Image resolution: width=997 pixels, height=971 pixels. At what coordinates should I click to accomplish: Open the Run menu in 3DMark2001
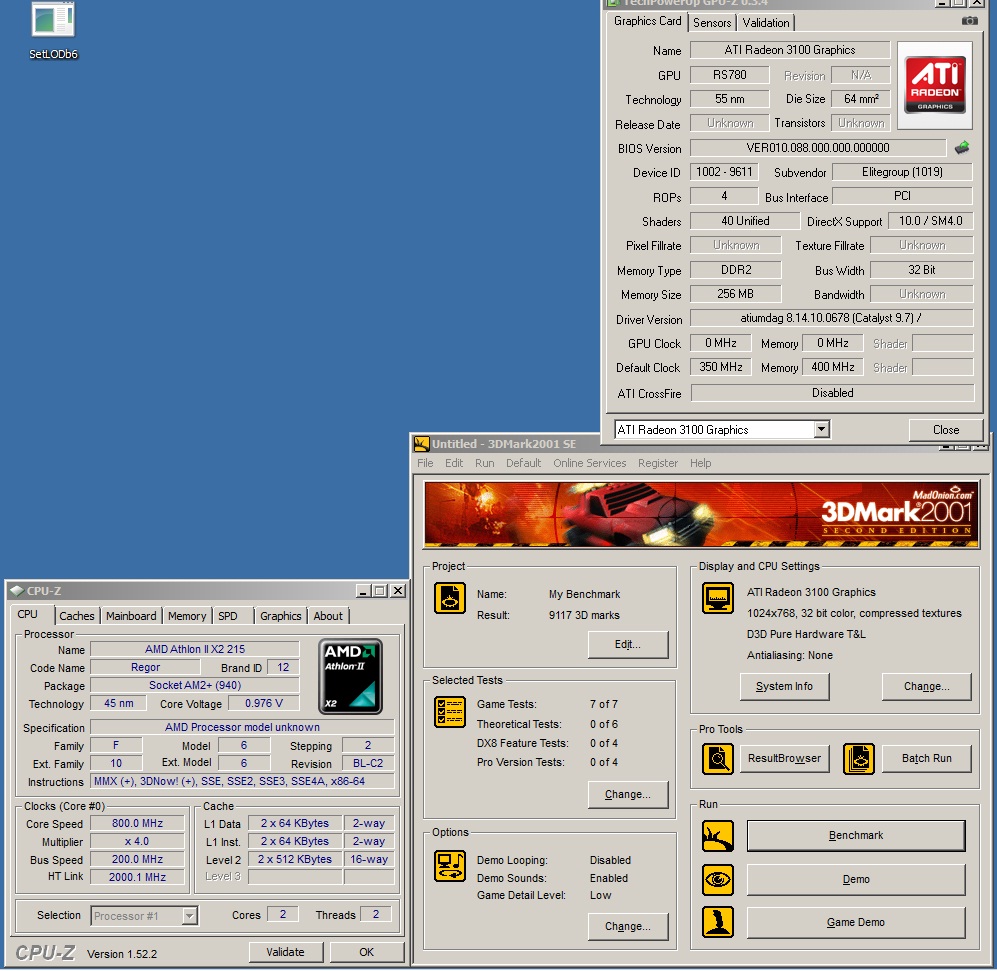485,463
